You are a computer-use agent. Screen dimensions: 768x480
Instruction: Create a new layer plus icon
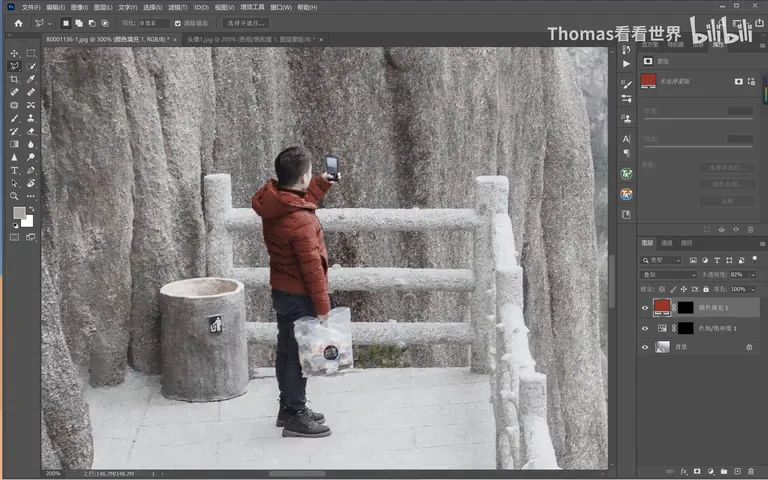coord(737,471)
